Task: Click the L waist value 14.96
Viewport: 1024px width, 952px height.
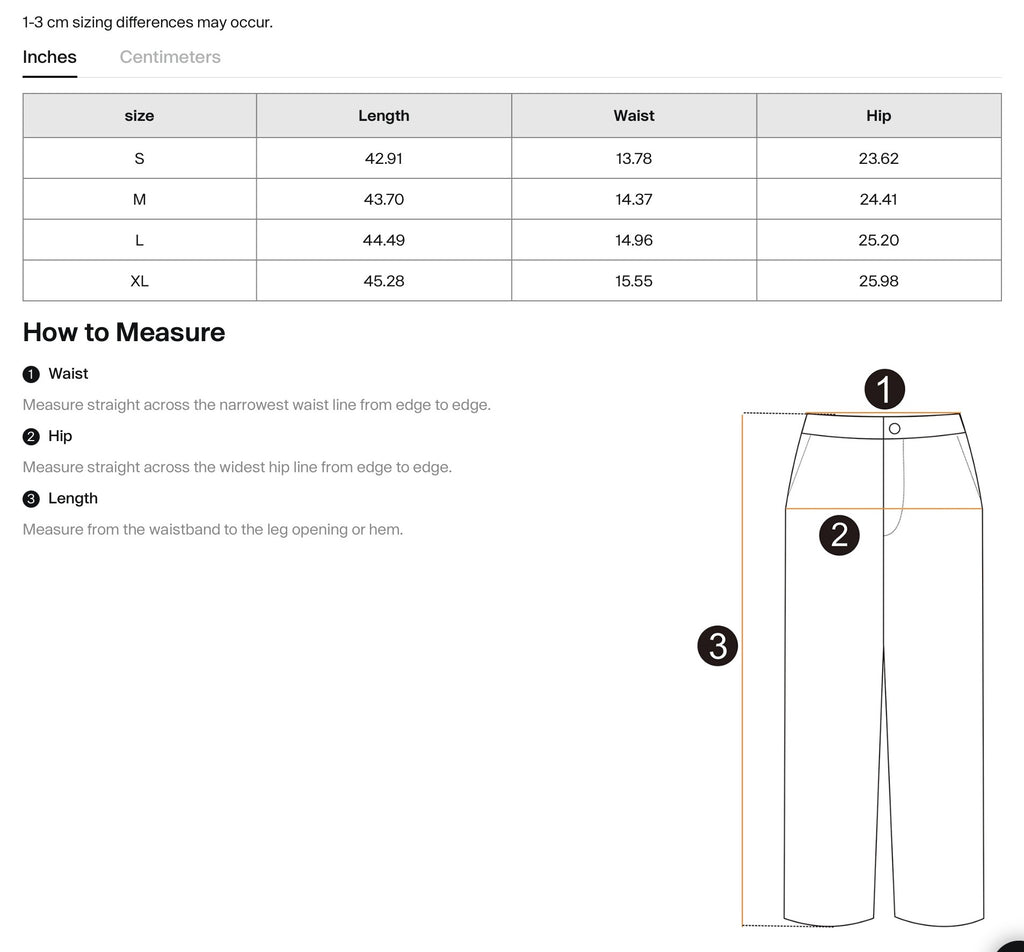Action: [634, 240]
